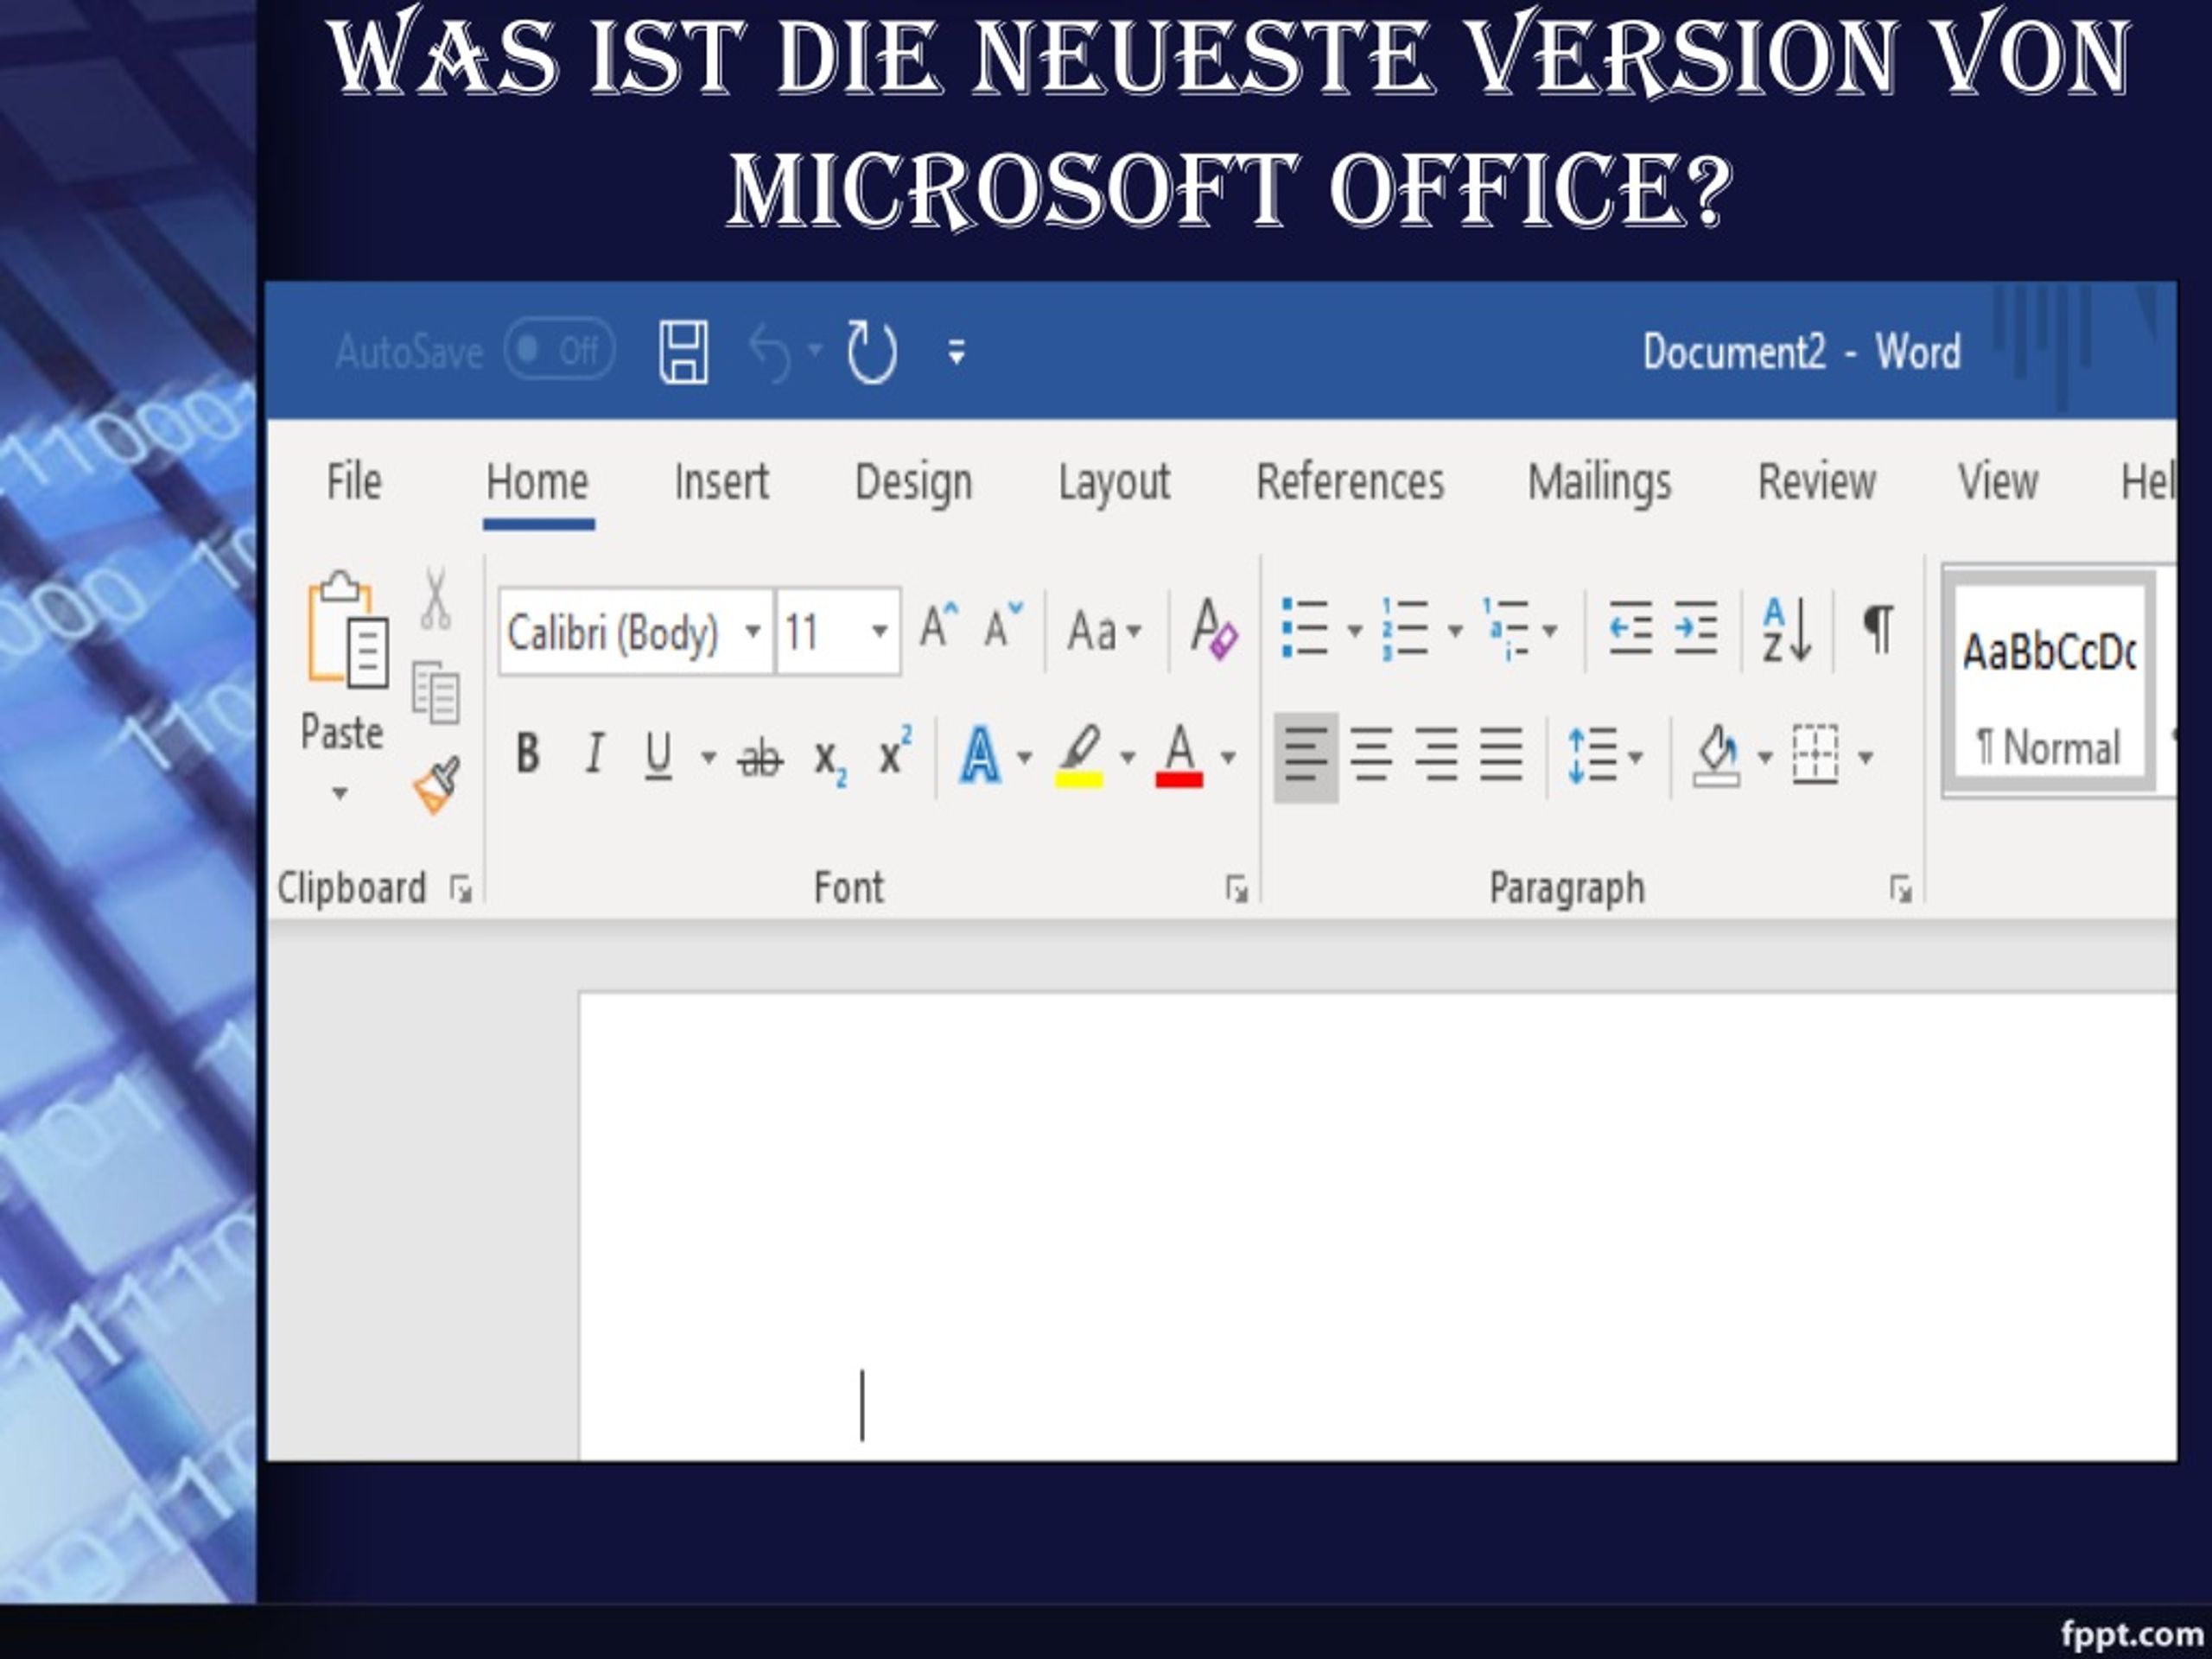This screenshot has height=1659, width=2212.
Task: Click the Bullets list icon
Action: (1306, 628)
